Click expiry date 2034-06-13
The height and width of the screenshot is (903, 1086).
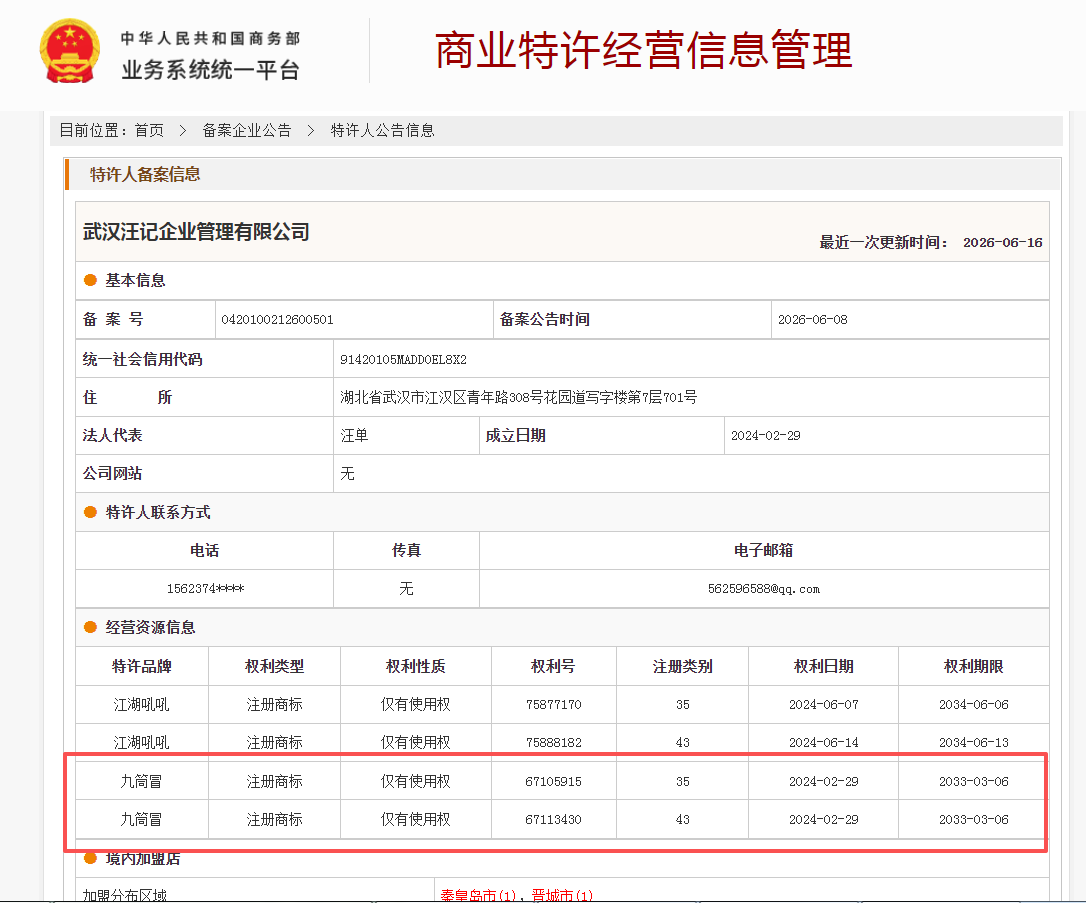pos(973,742)
